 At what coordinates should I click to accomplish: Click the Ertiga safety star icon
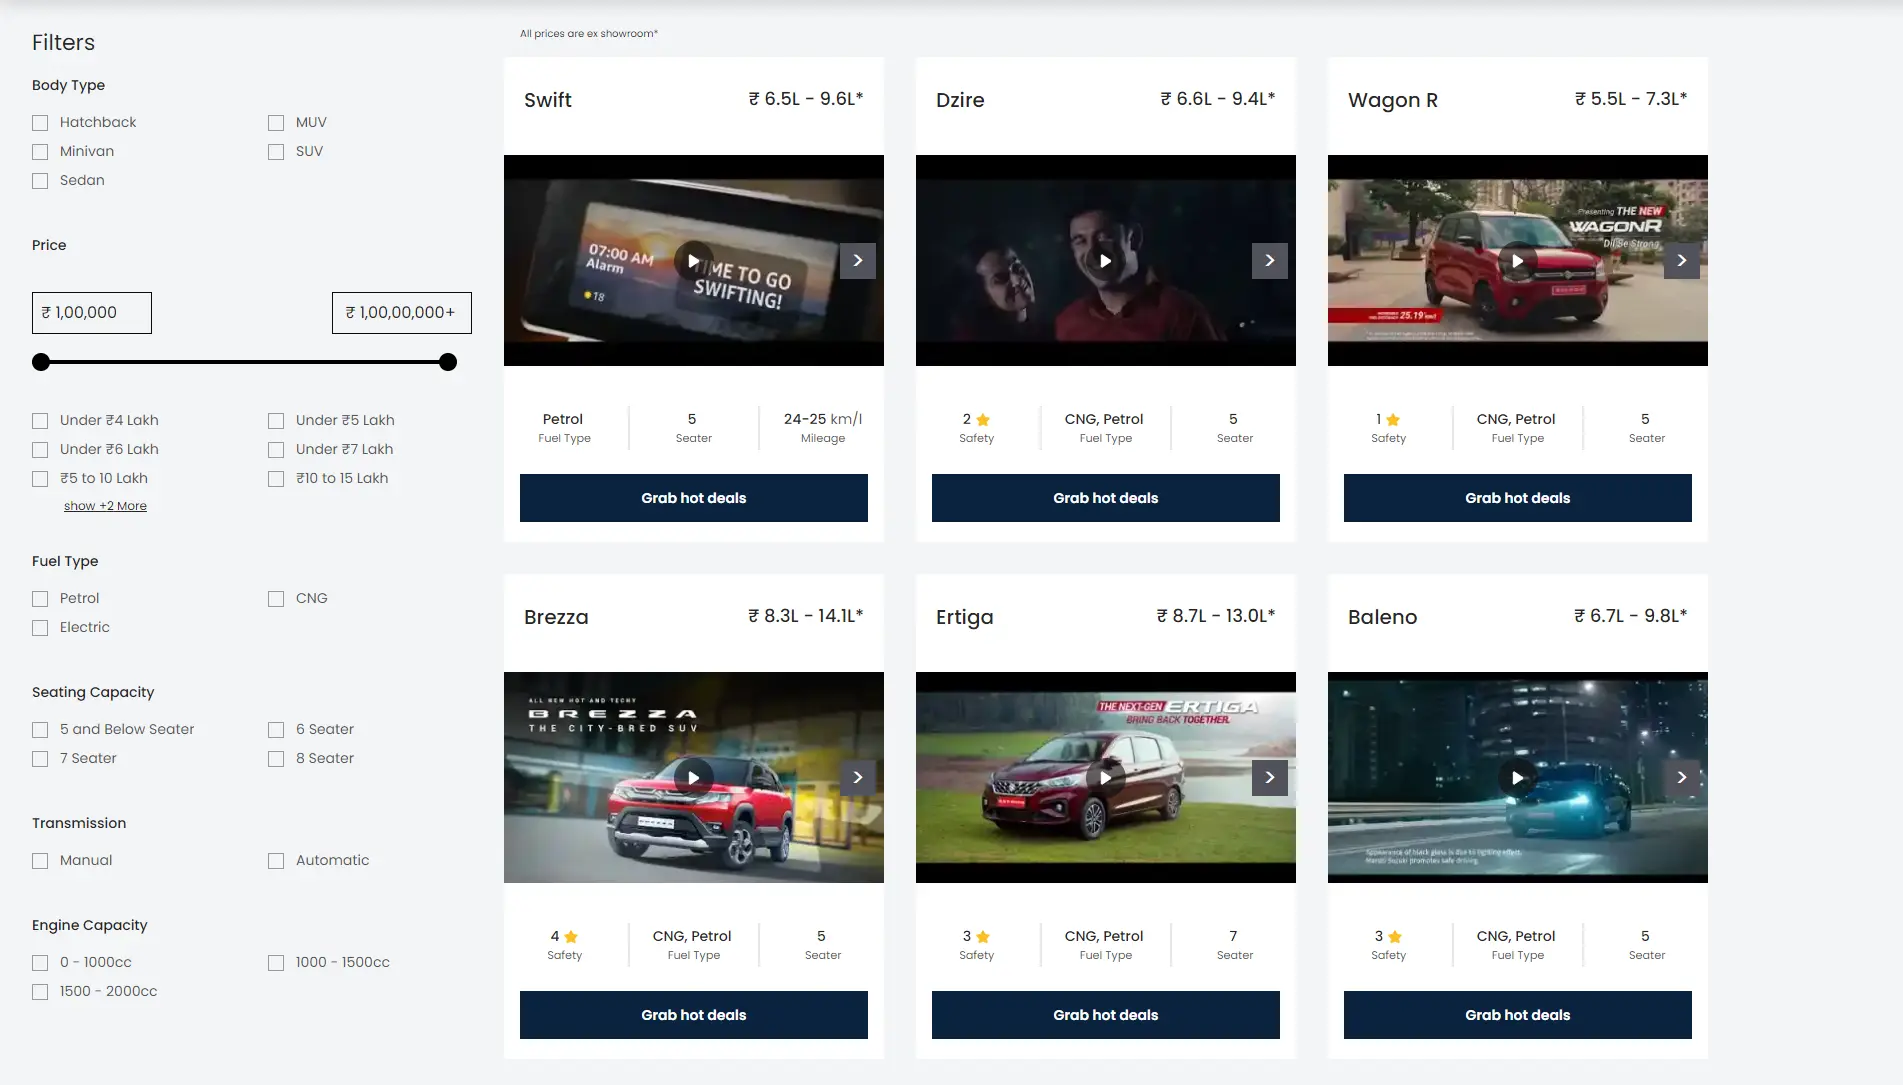983,937
